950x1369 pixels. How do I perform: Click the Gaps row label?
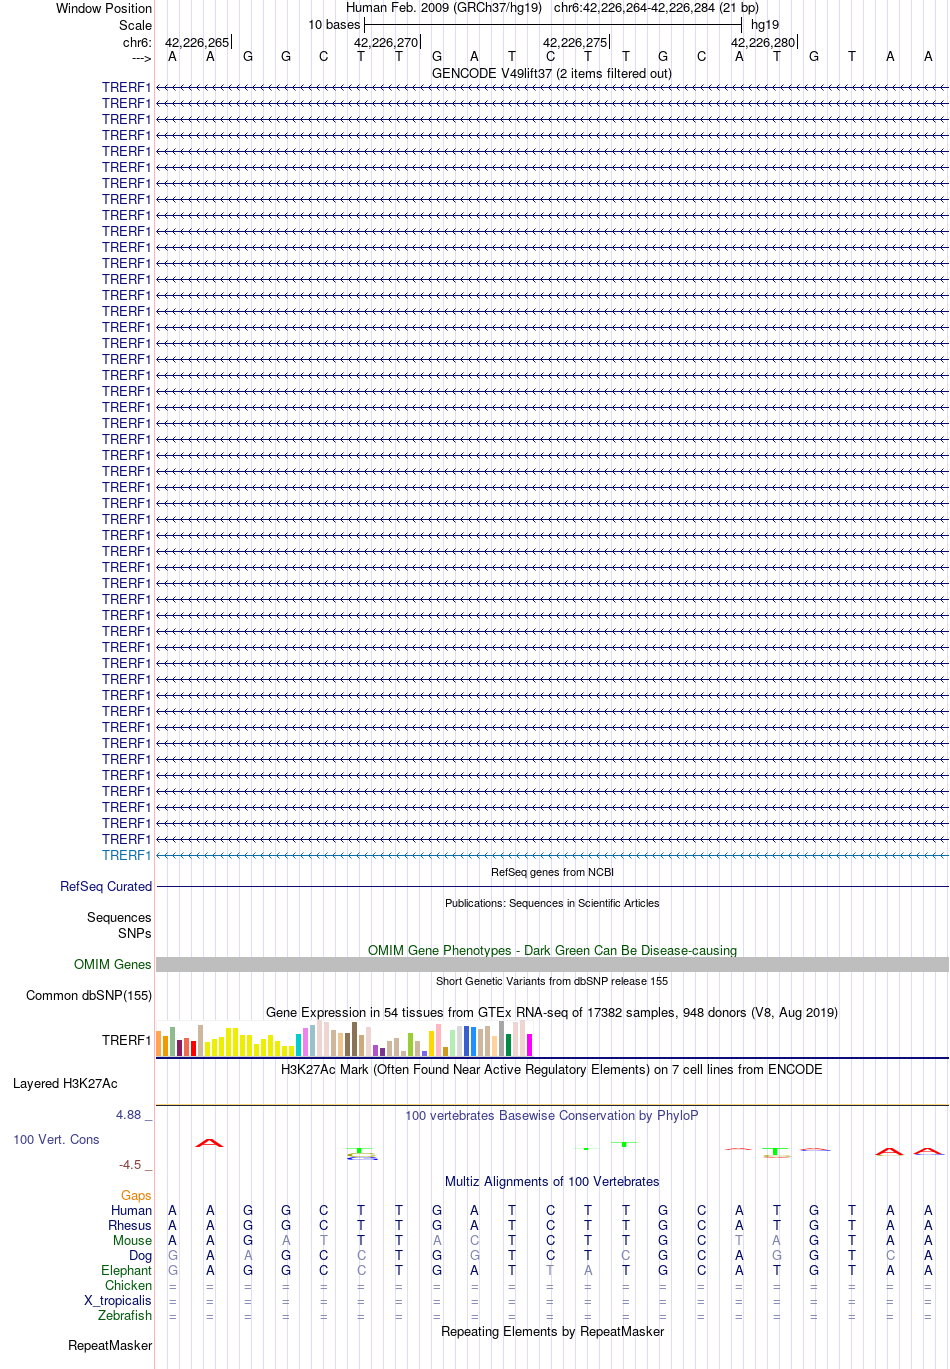[x=136, y=1196]
